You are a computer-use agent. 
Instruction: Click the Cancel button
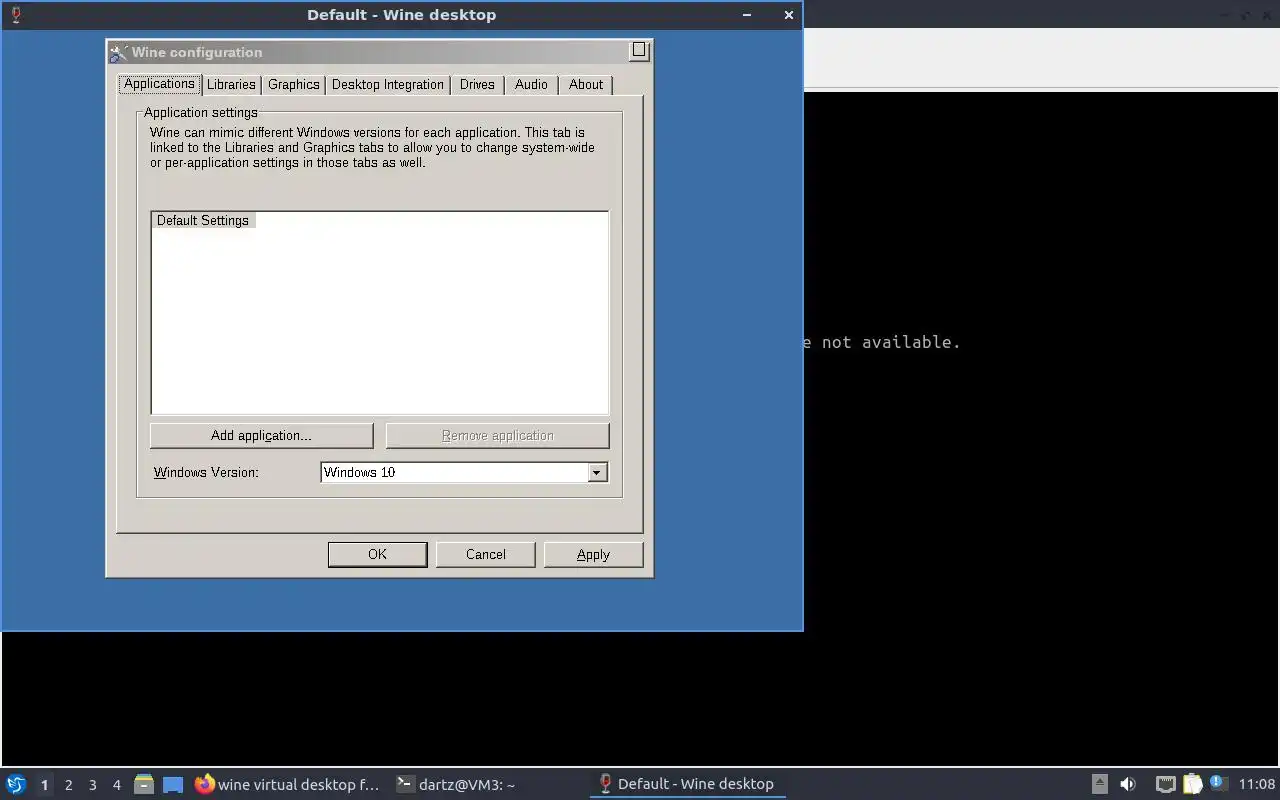pyautogui.click(x=486, y=554)
